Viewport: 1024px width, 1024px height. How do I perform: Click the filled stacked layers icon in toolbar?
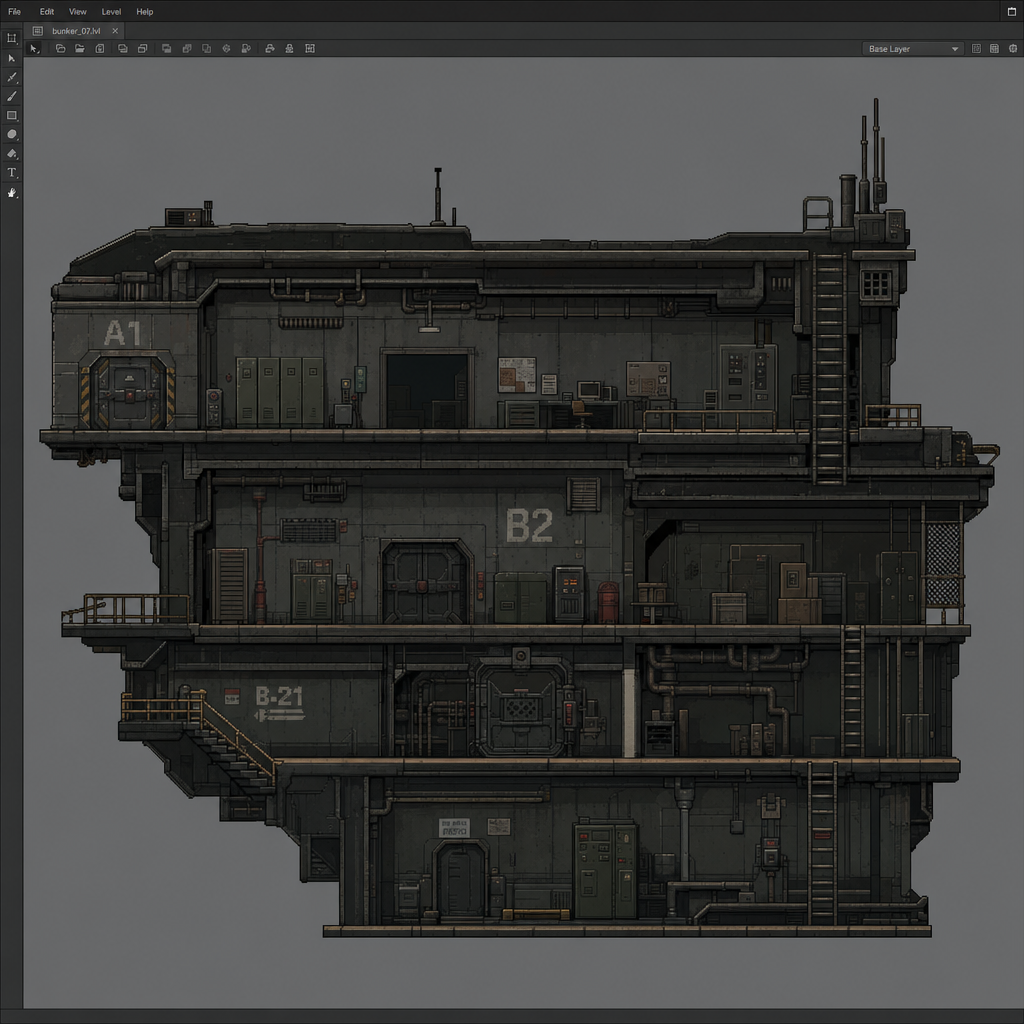click(167, 48)
